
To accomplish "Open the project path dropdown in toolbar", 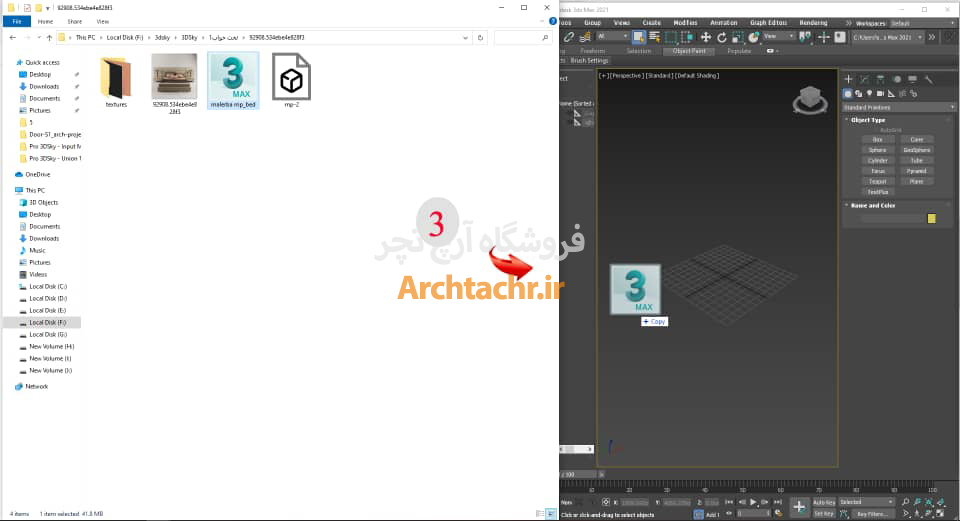I will [888, 37].
